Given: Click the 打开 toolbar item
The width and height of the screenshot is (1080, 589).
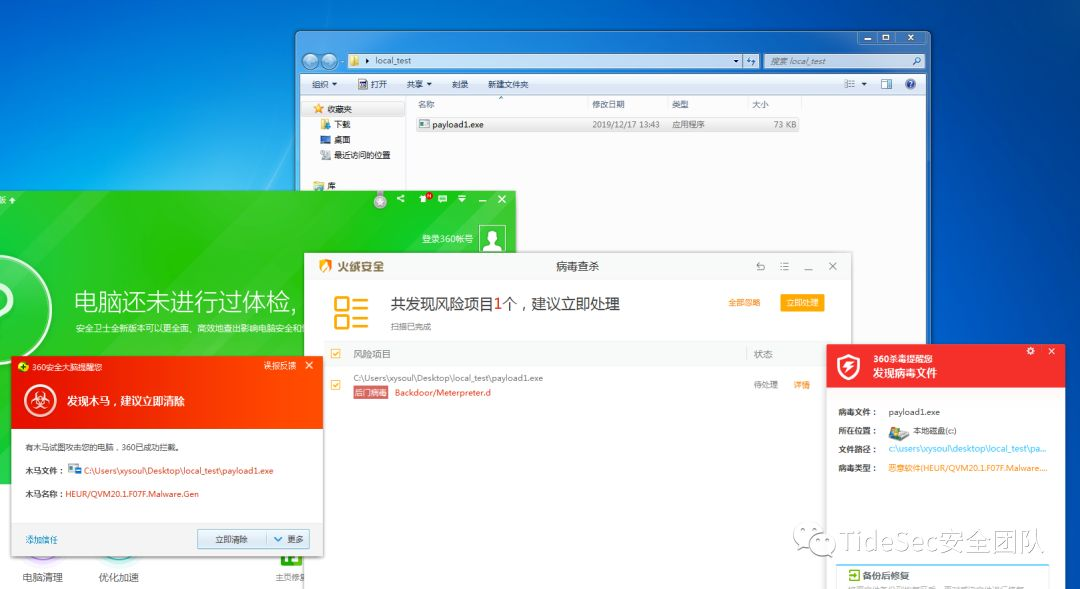Looking at the screenshot, I should (x=373, y=85).
